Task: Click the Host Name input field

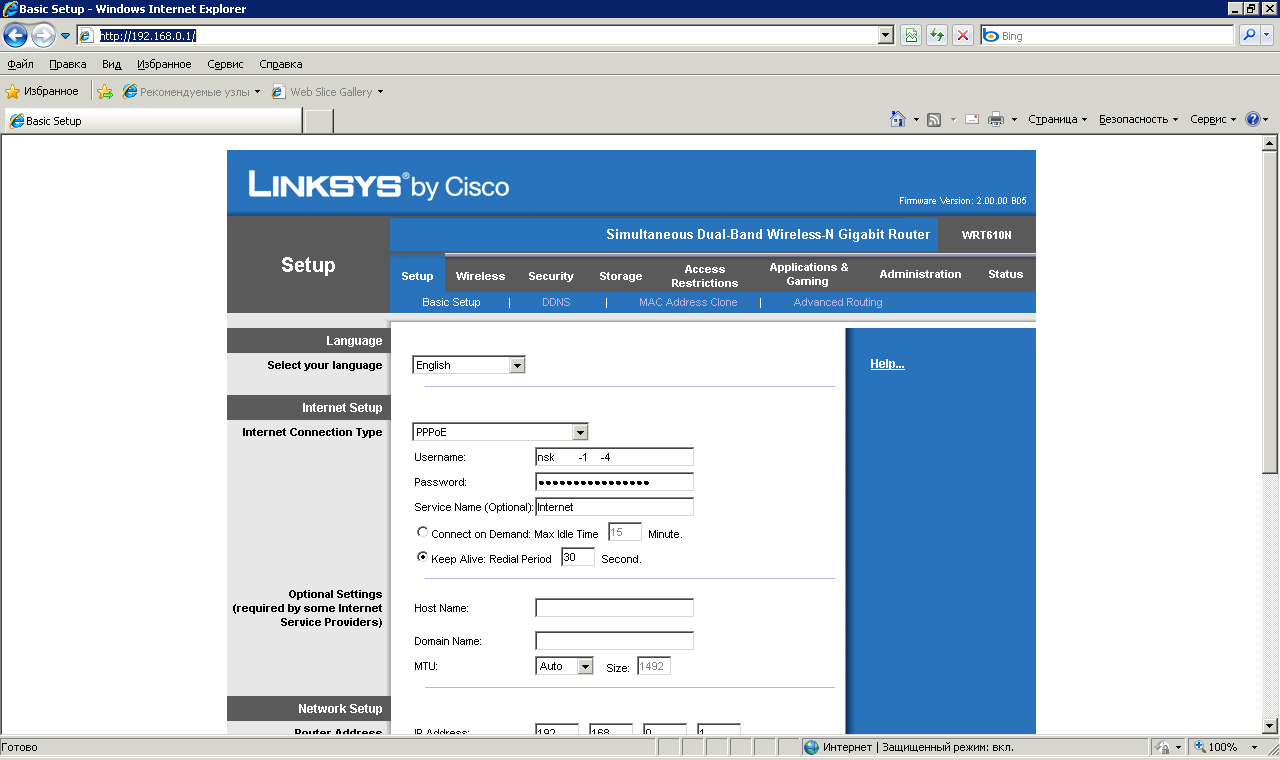Action: [x=614, y=608]
